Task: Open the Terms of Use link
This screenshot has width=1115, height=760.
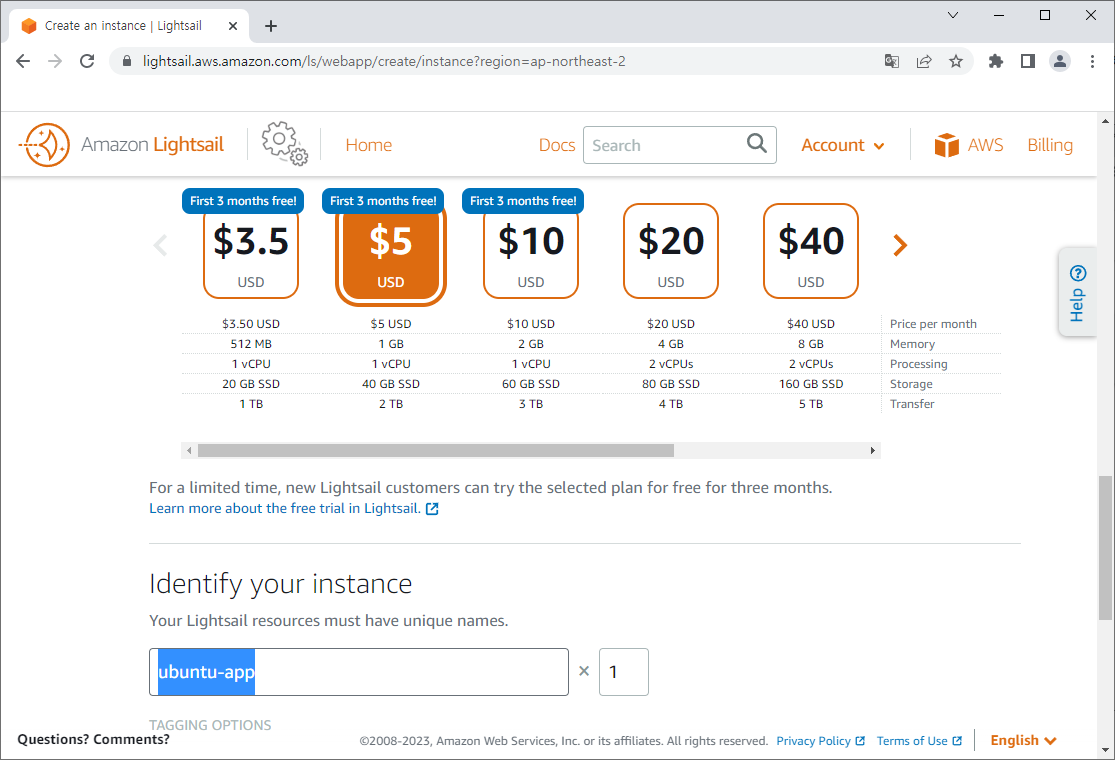Action: 912,741
